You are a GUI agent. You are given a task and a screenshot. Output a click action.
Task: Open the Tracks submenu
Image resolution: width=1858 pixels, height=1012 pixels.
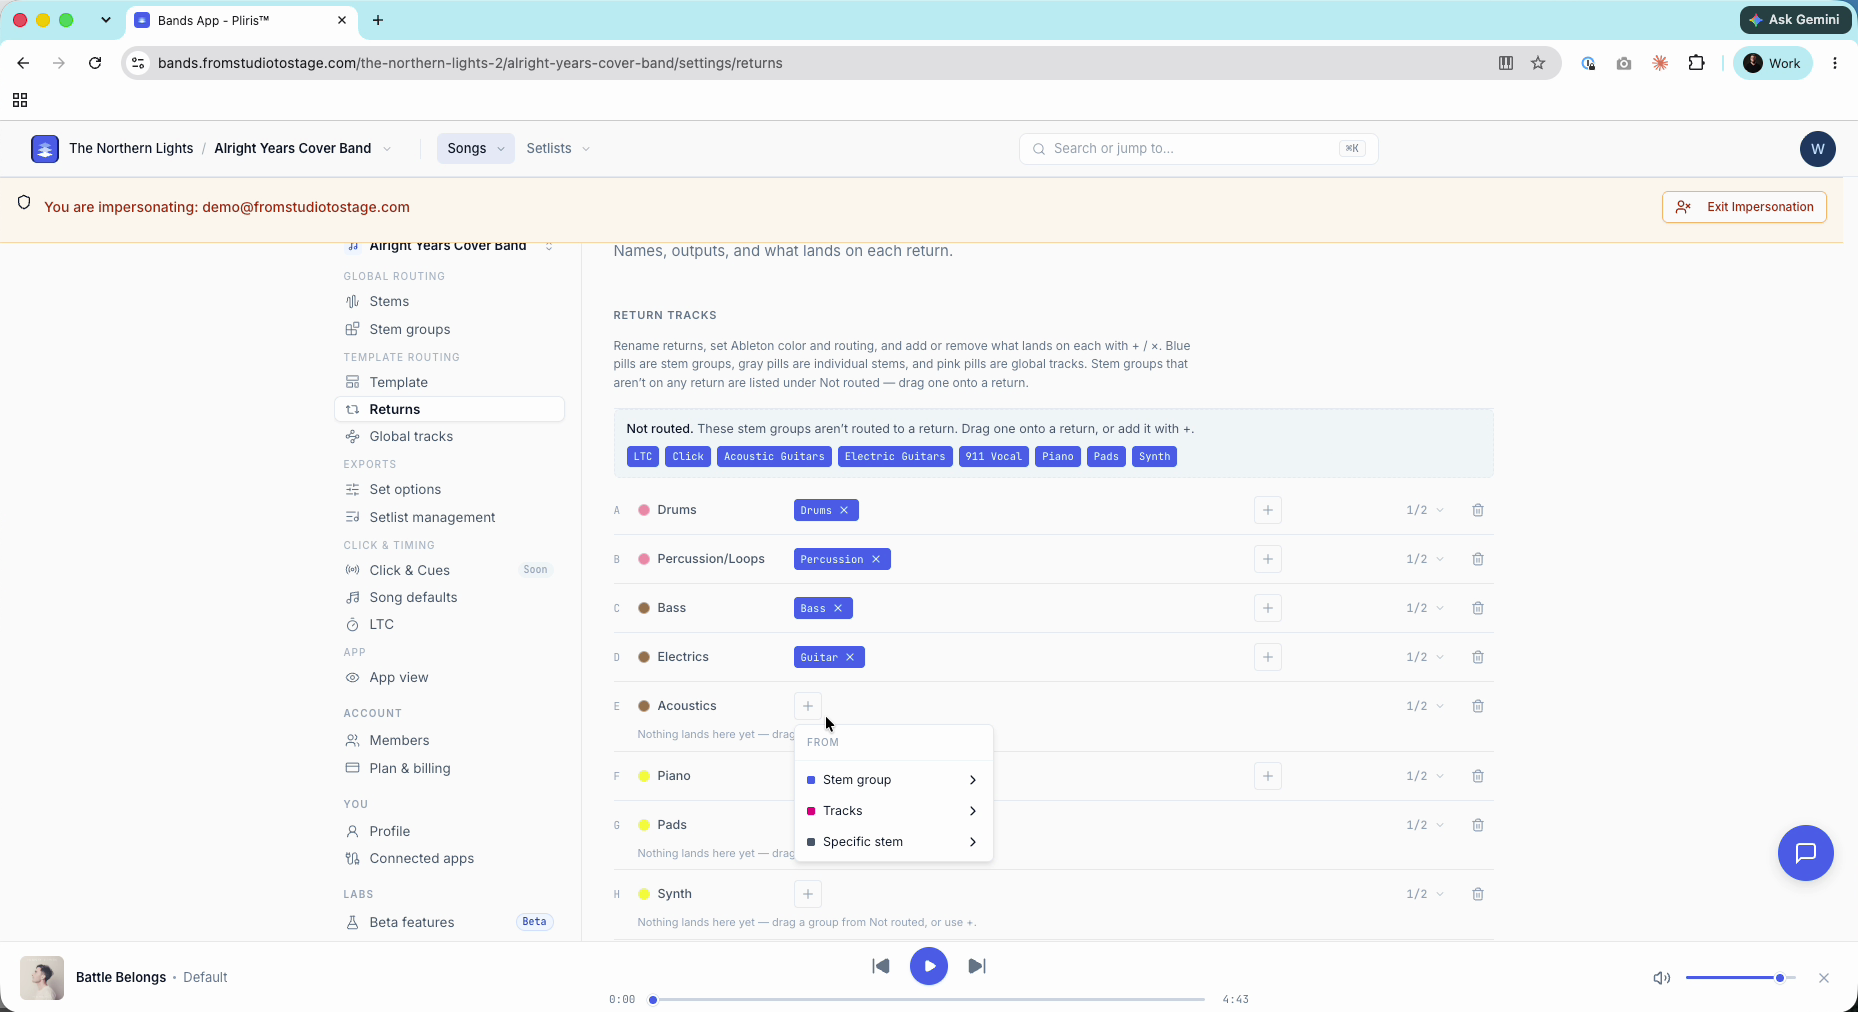click(893, 811)
